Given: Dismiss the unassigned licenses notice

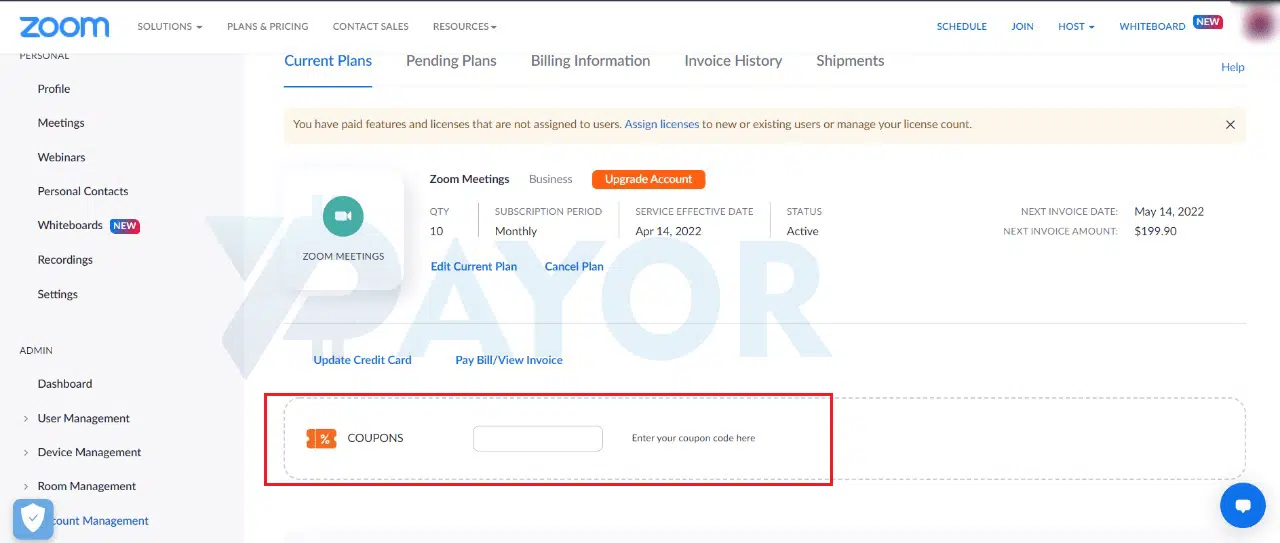Looking at the screenshot, I should click(x=1230, y=125).
